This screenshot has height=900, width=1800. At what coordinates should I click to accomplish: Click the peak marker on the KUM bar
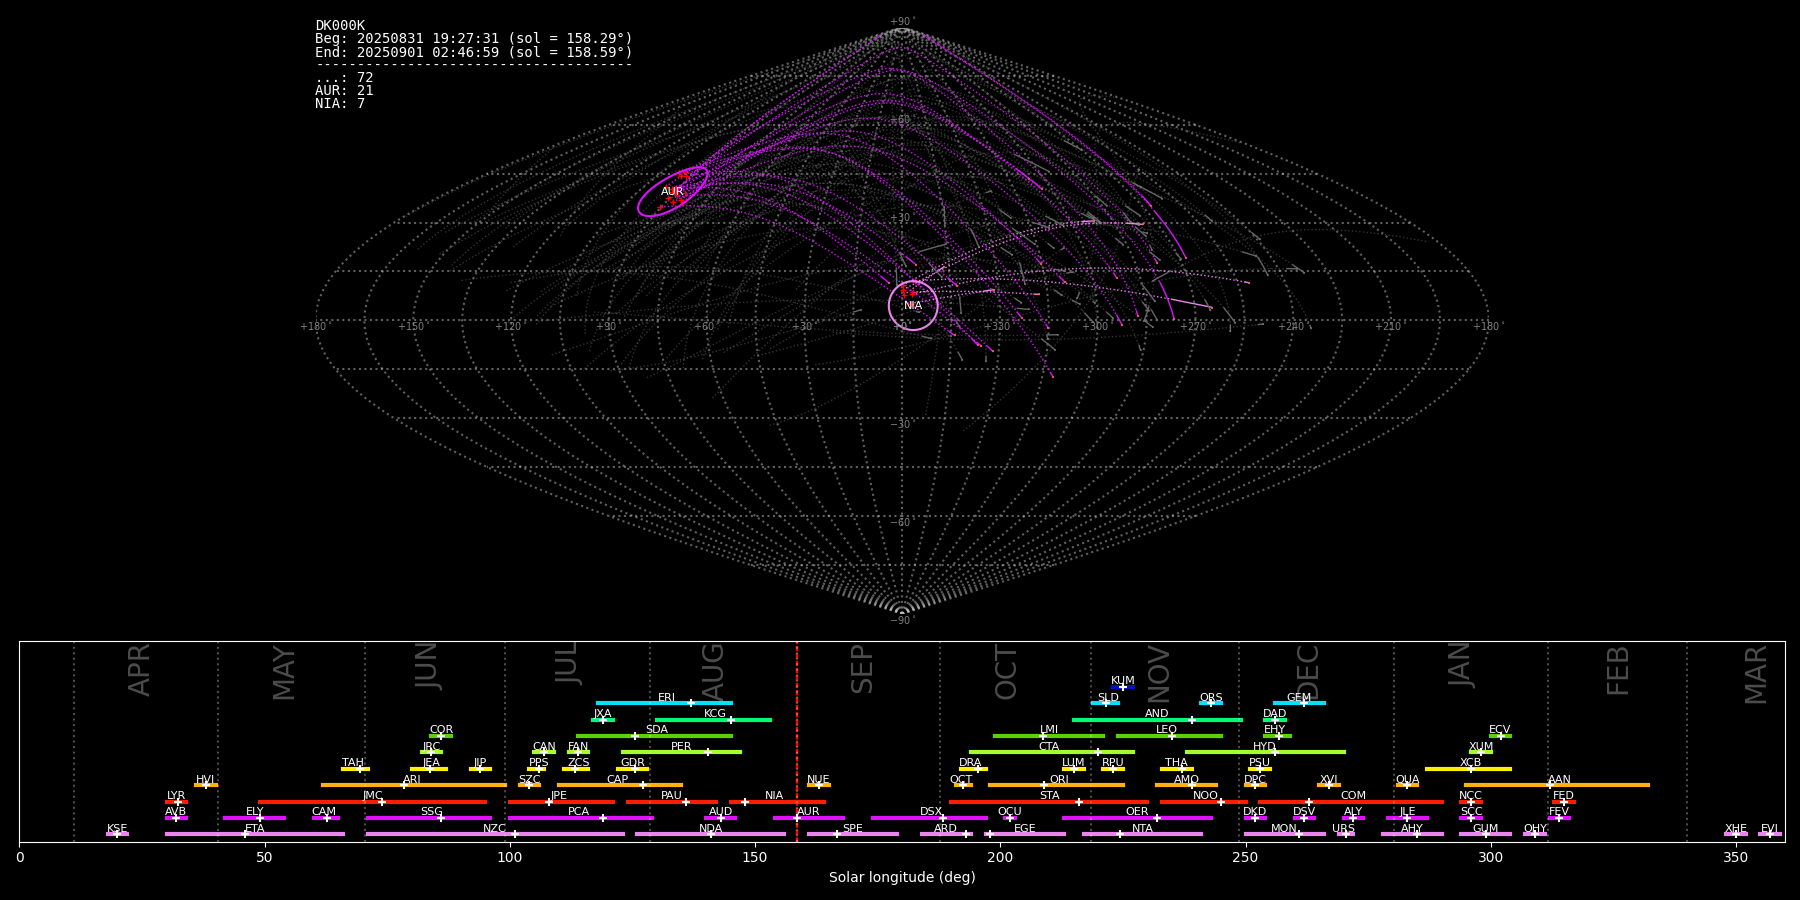pos(1122,687)
